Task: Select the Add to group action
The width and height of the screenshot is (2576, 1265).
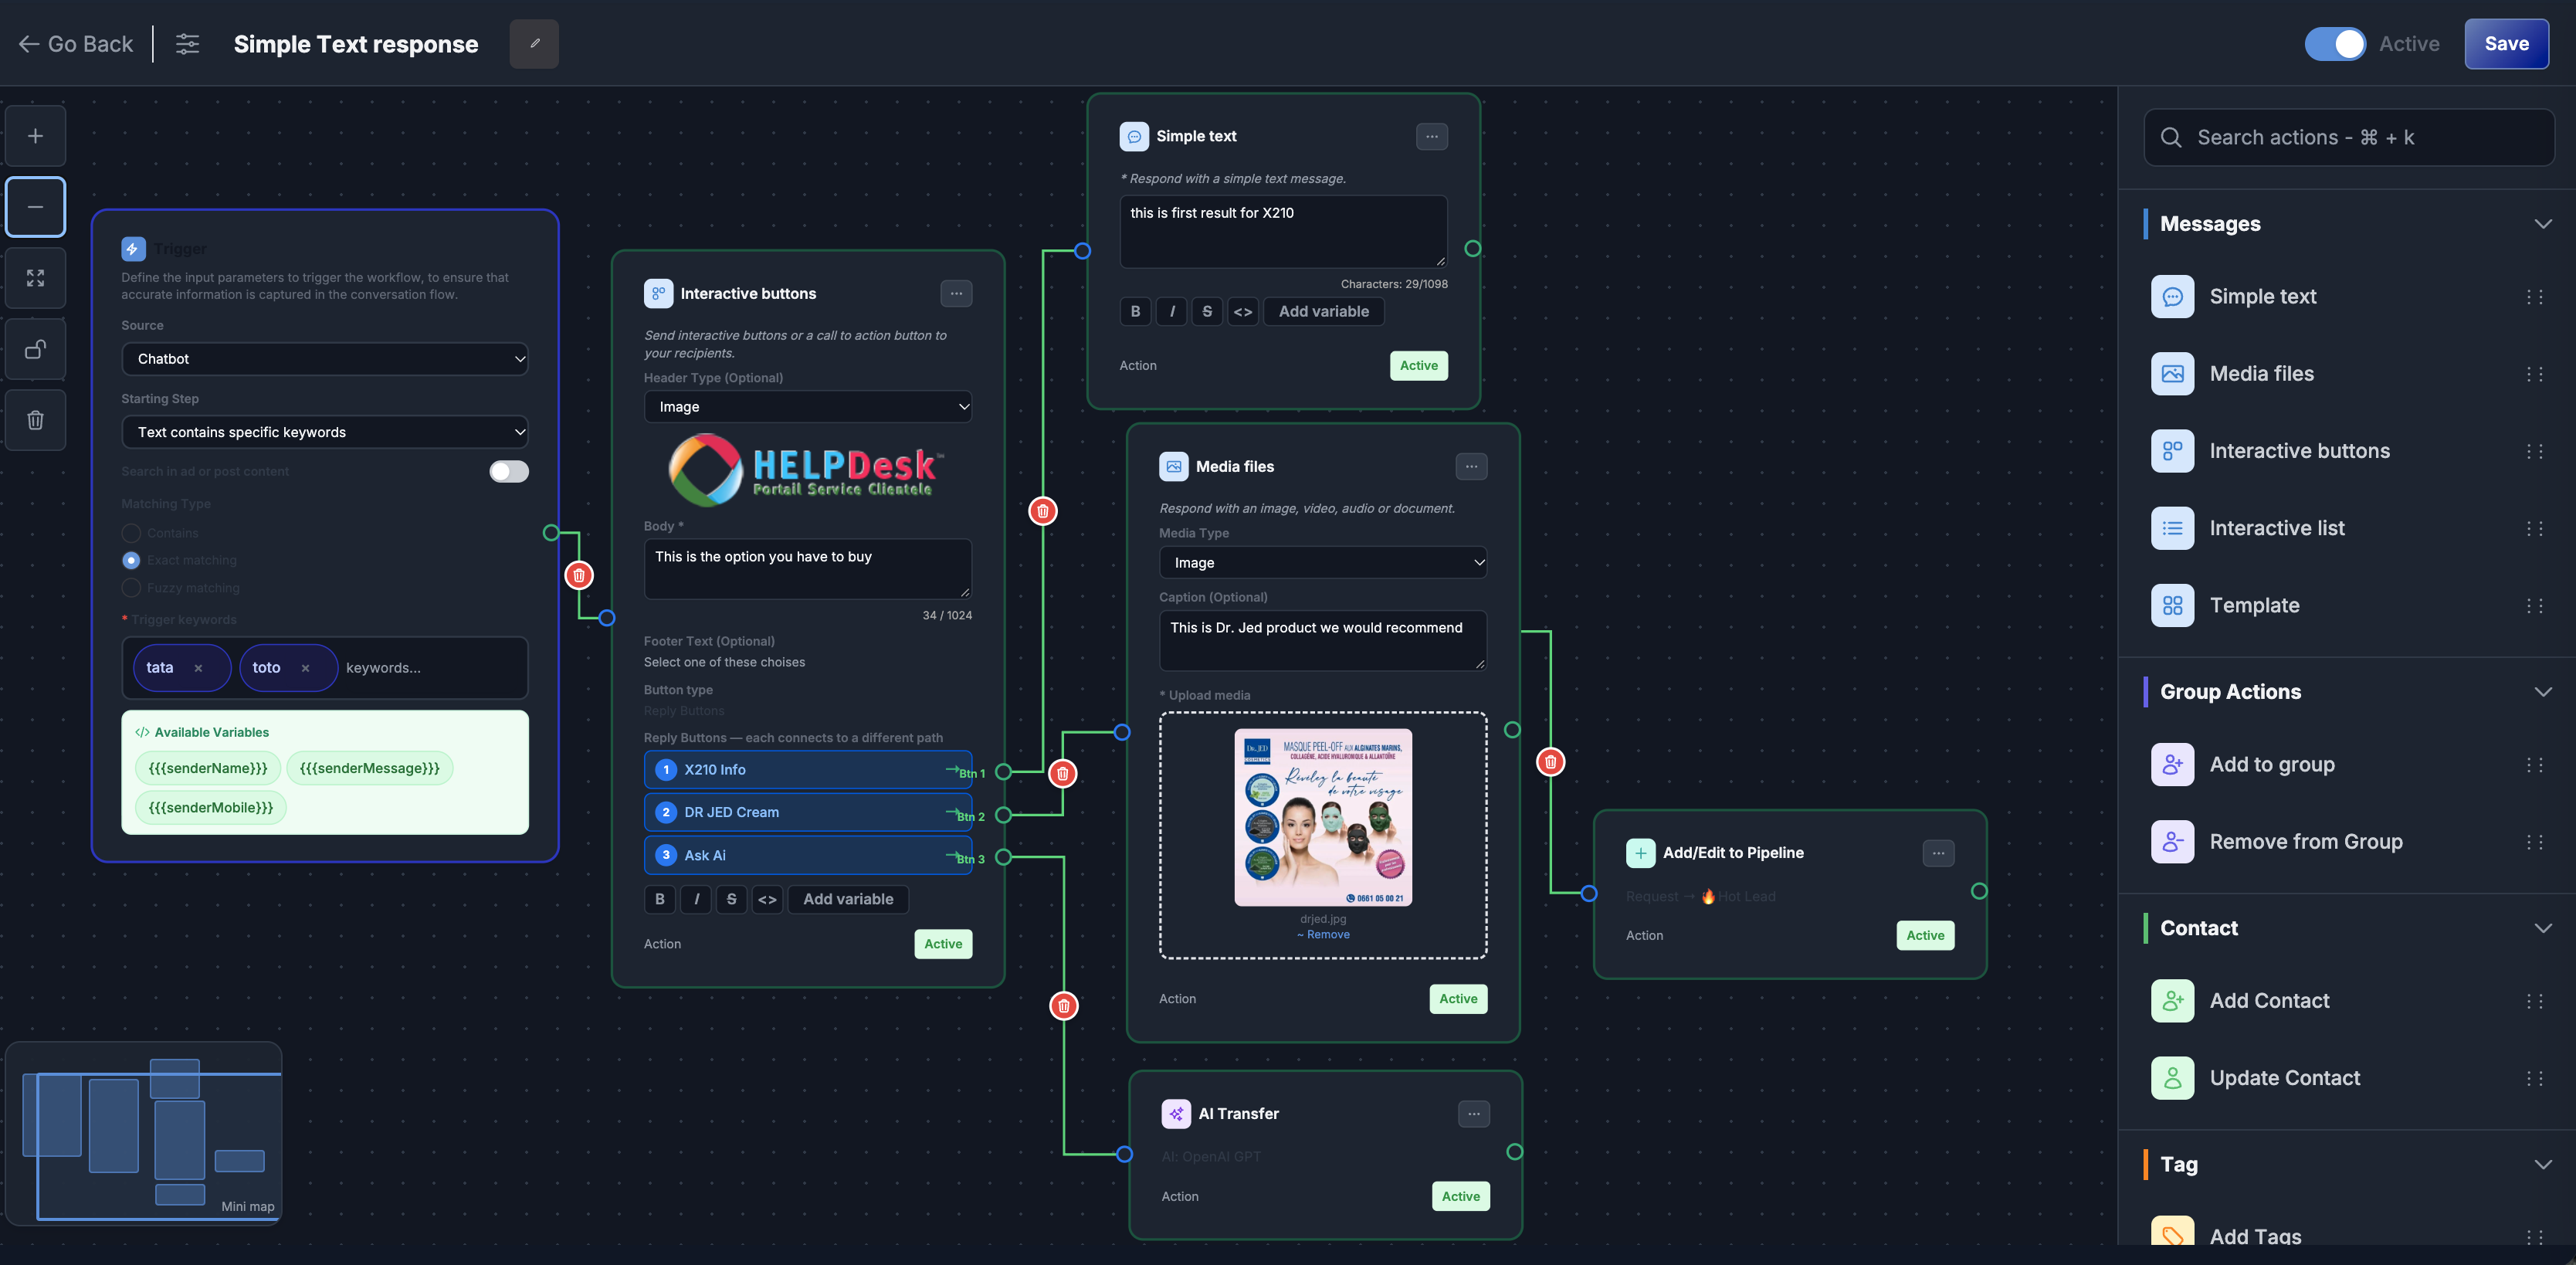Action: 2347,765
